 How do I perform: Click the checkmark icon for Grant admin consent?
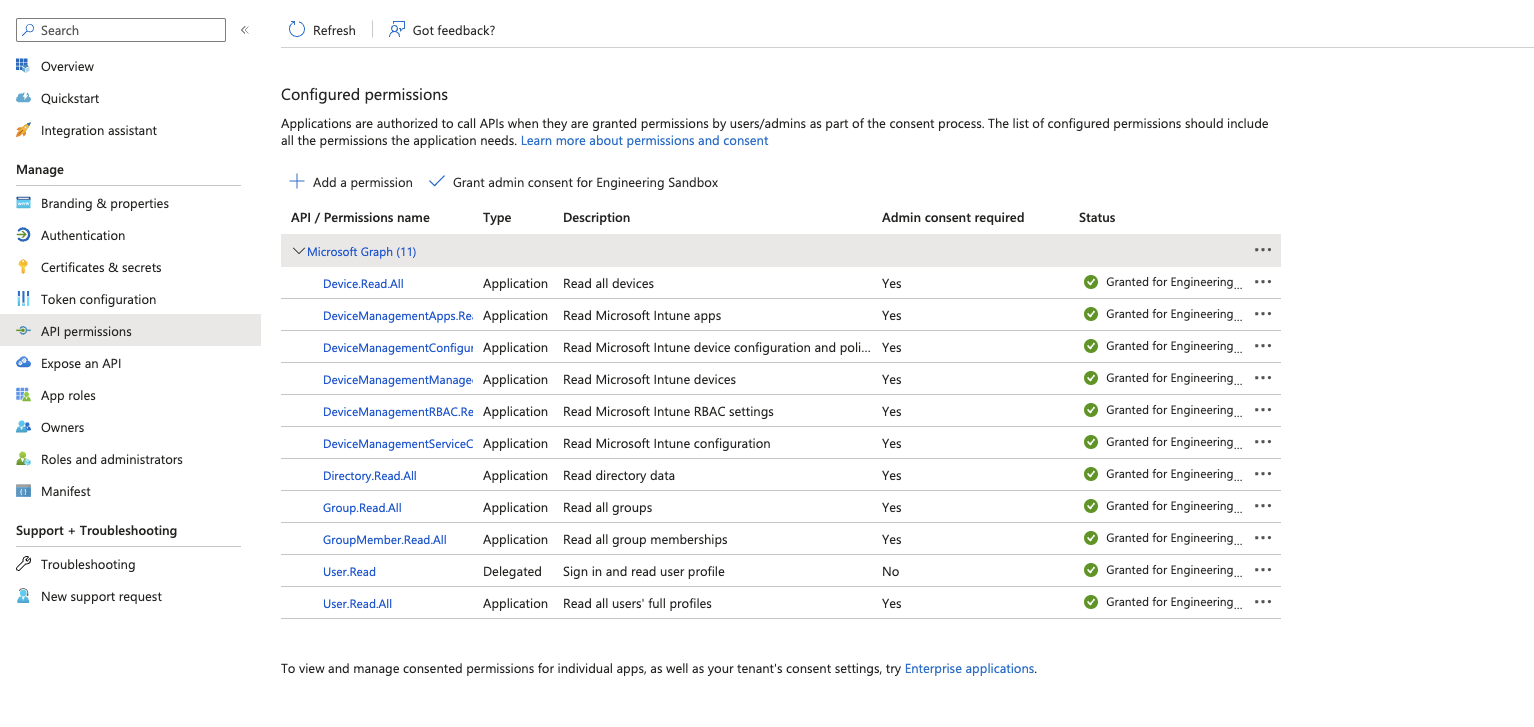(x=436, y=182)
